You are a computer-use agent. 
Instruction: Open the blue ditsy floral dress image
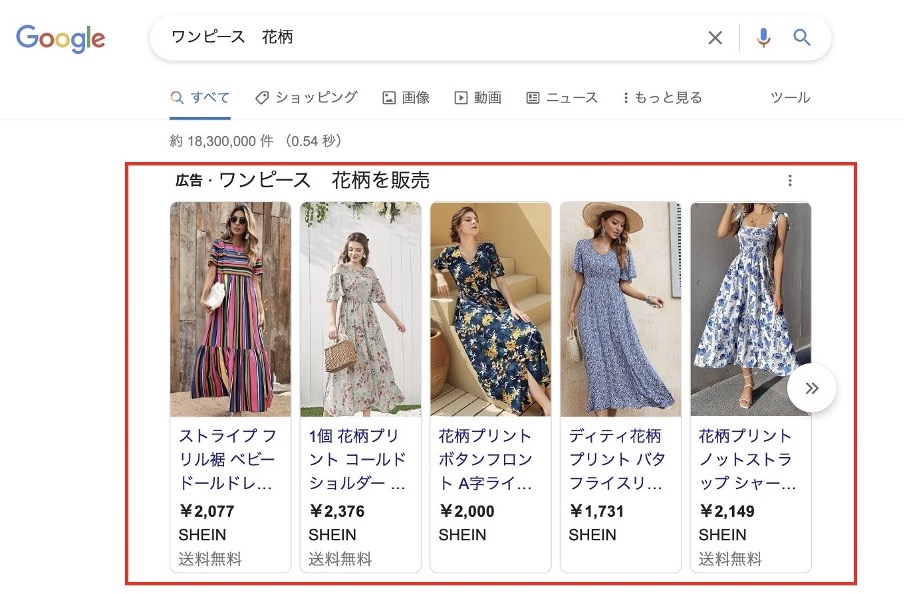coord(620,309)
